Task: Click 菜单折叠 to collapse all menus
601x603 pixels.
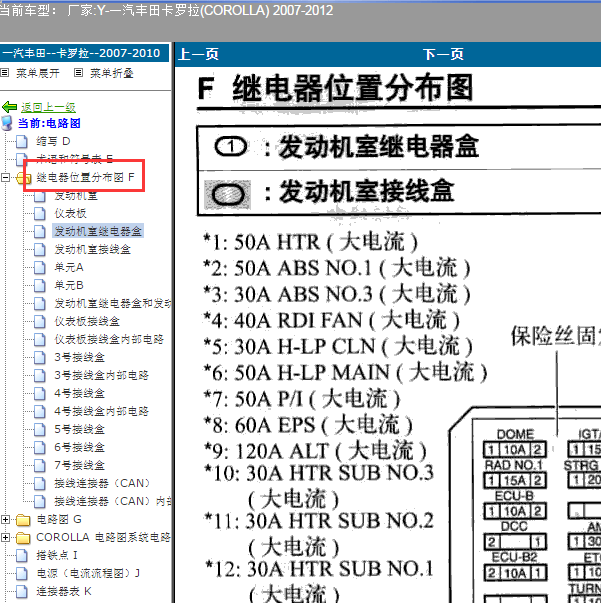Action: [112, 73]
